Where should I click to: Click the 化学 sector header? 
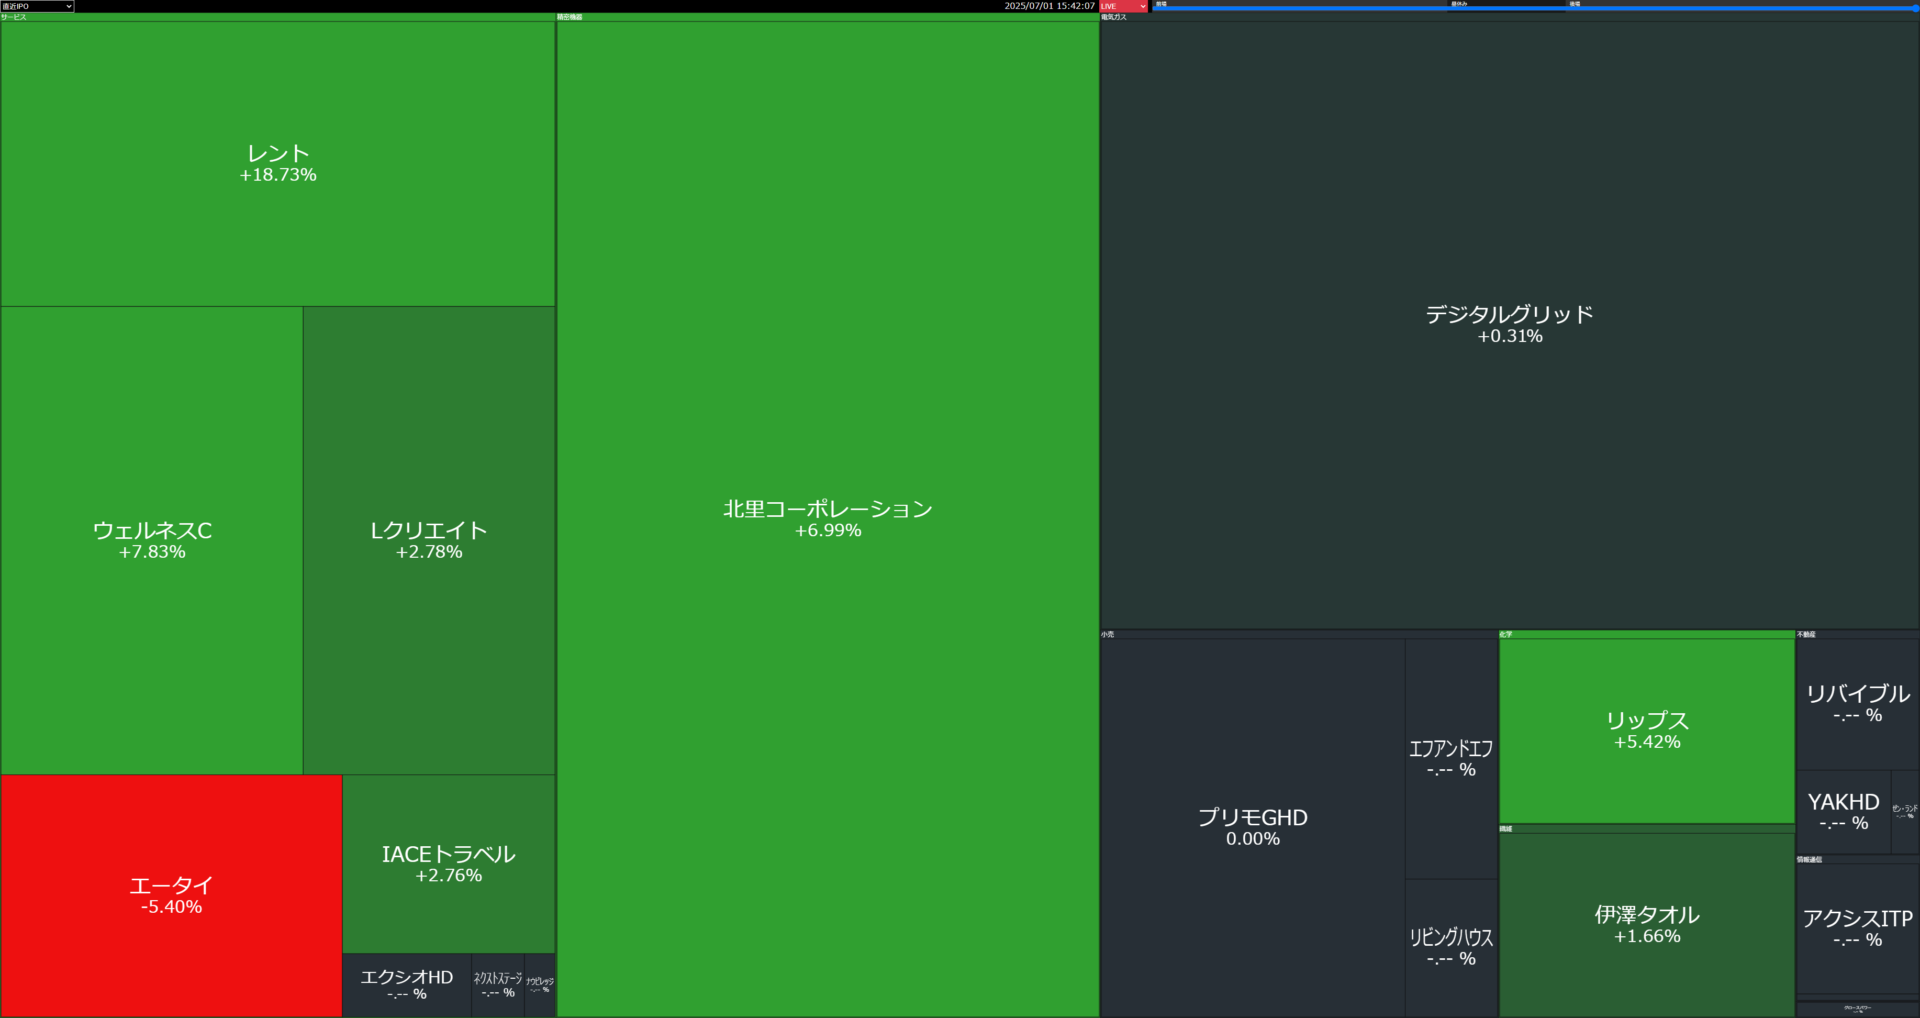point(1647,634)
